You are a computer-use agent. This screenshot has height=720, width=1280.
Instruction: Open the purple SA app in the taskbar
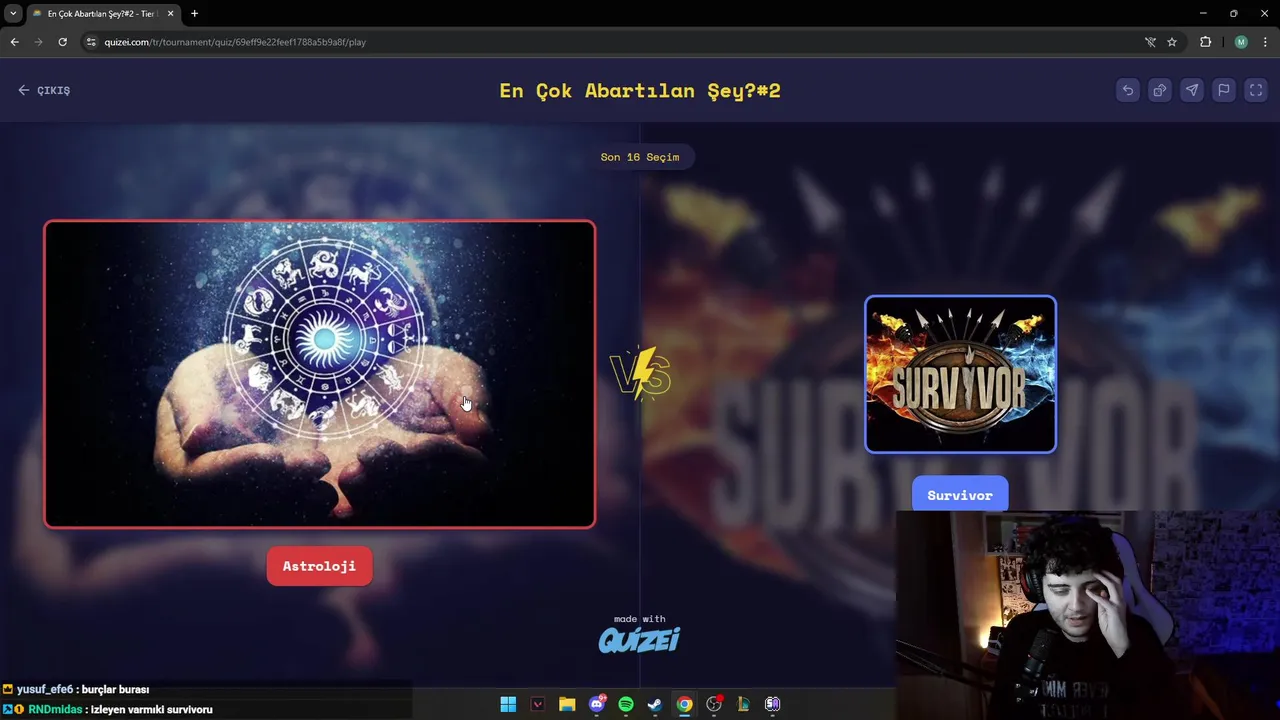(x=772, y=704)
